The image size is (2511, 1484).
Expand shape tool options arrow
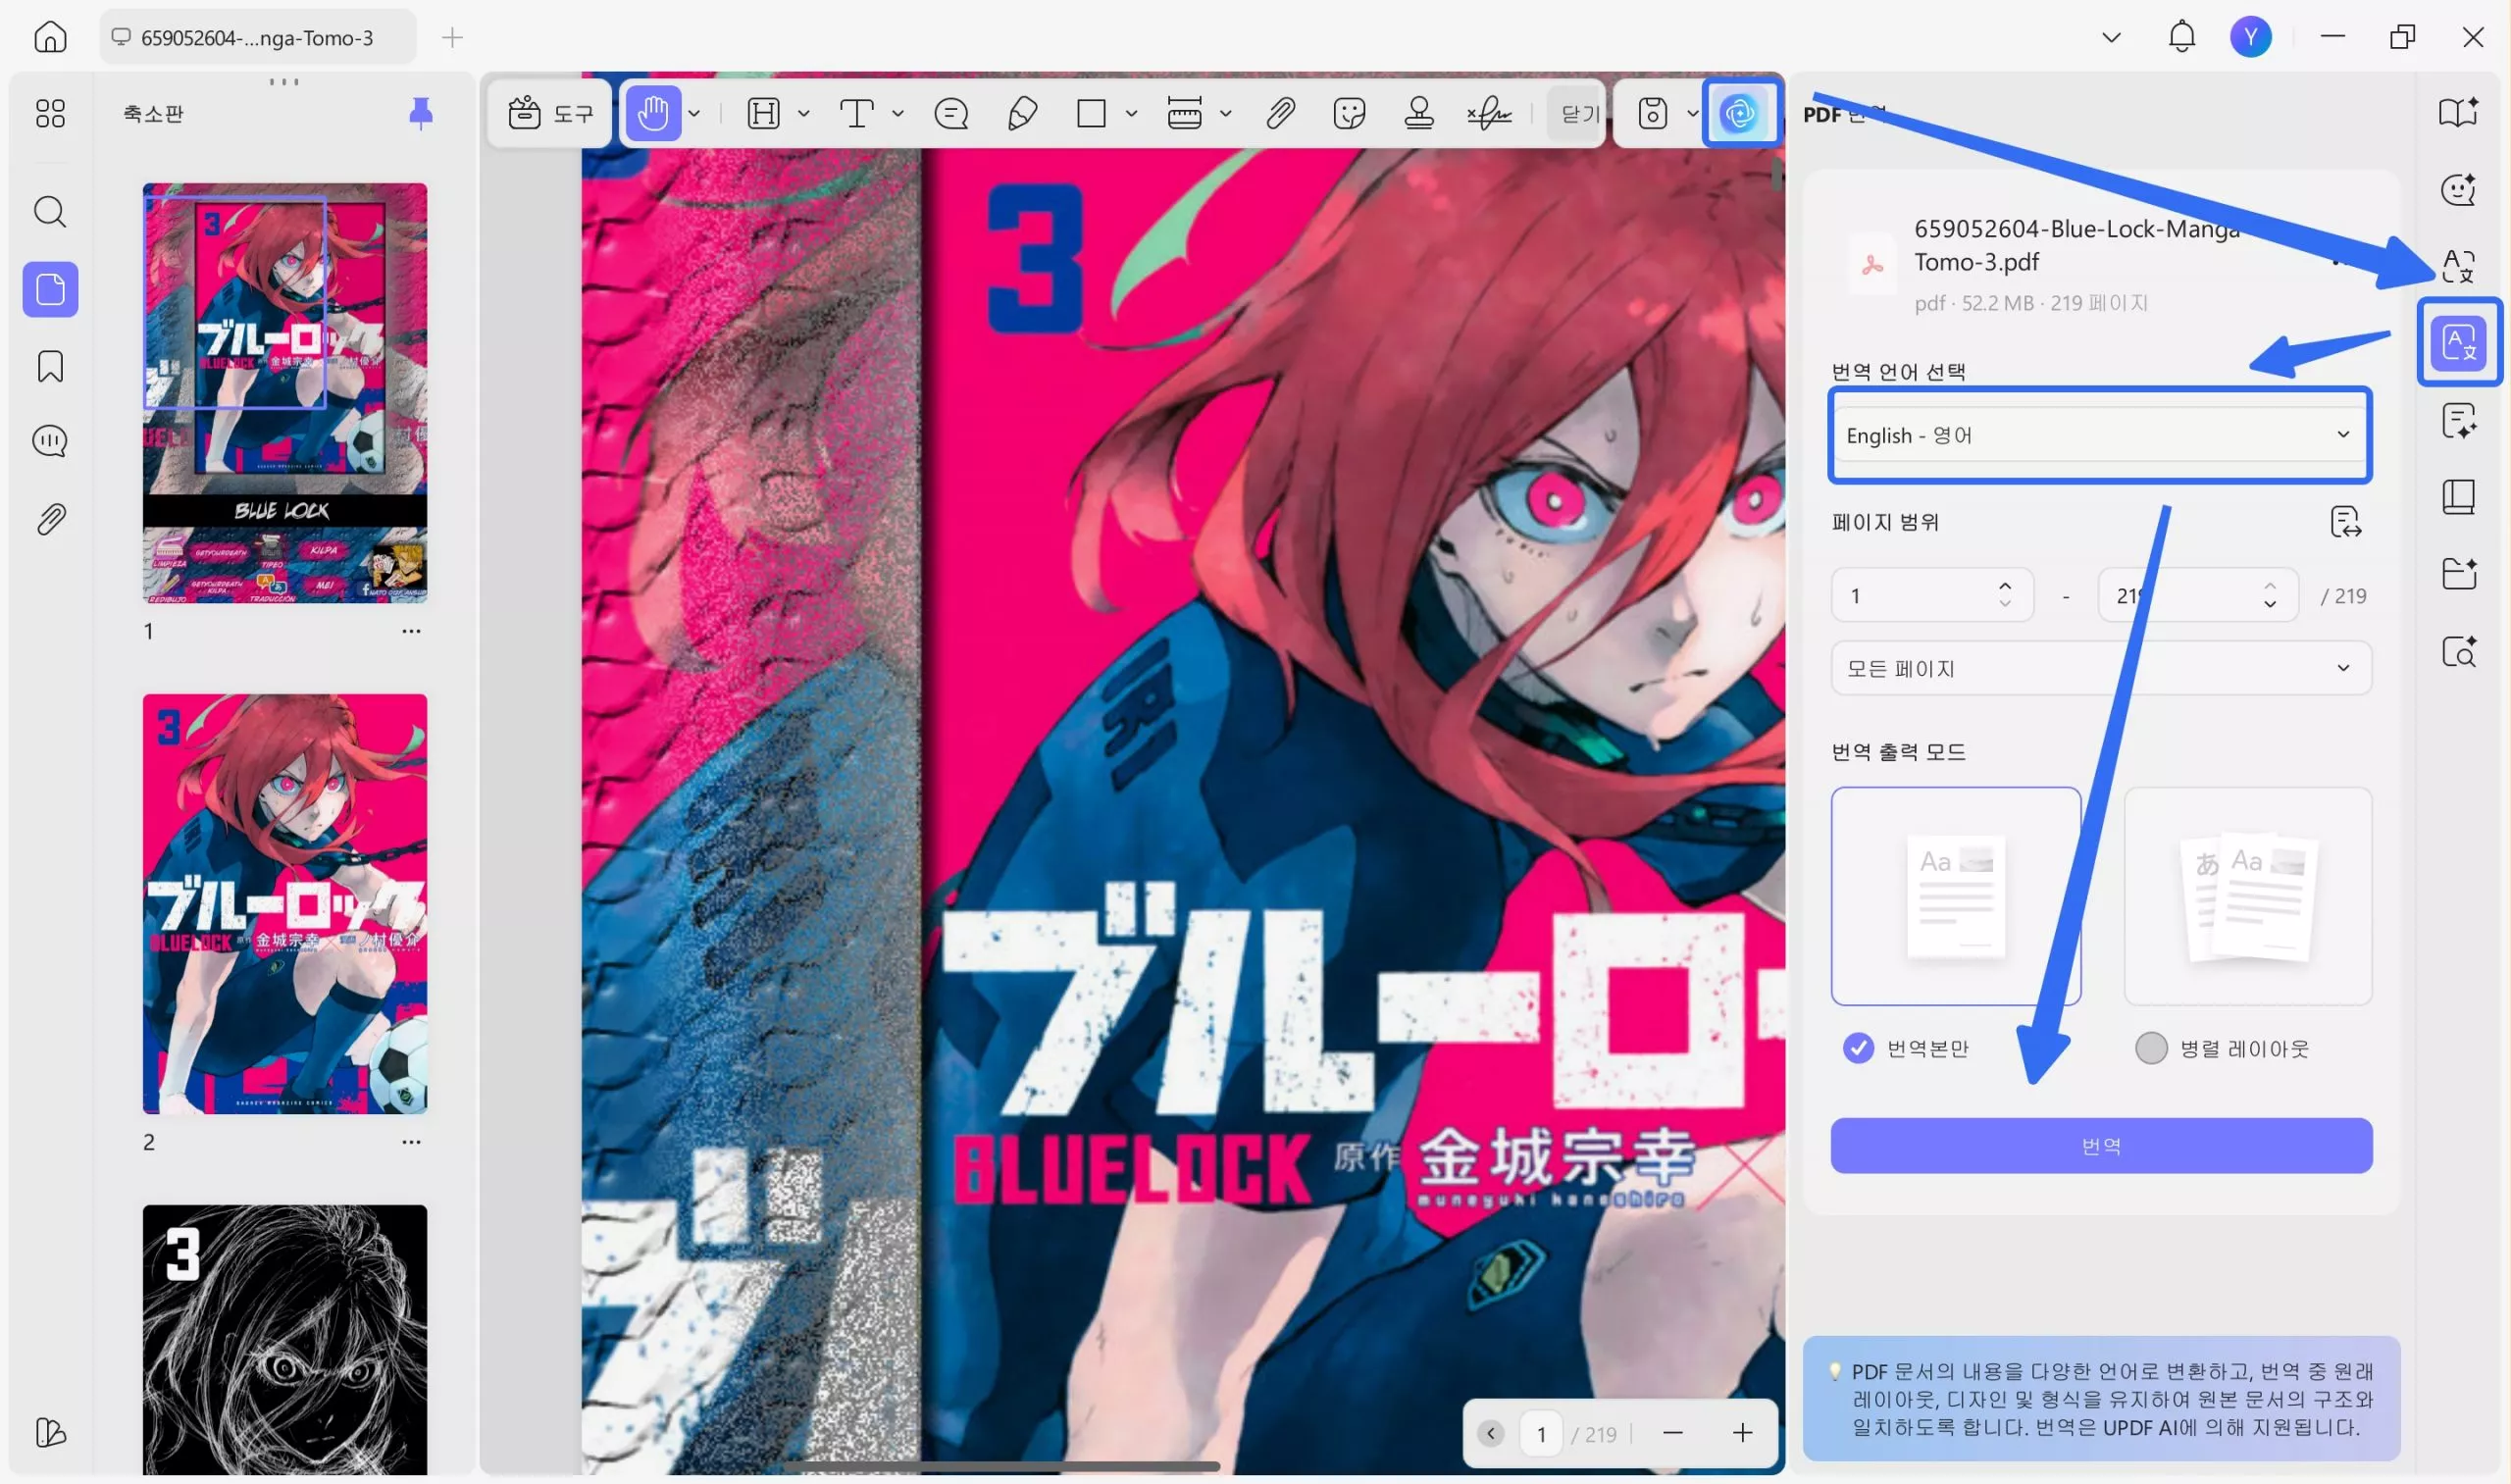pos(1132,114)
